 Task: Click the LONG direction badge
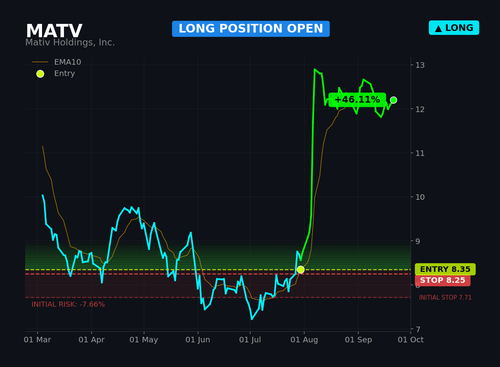coord(454,28)
